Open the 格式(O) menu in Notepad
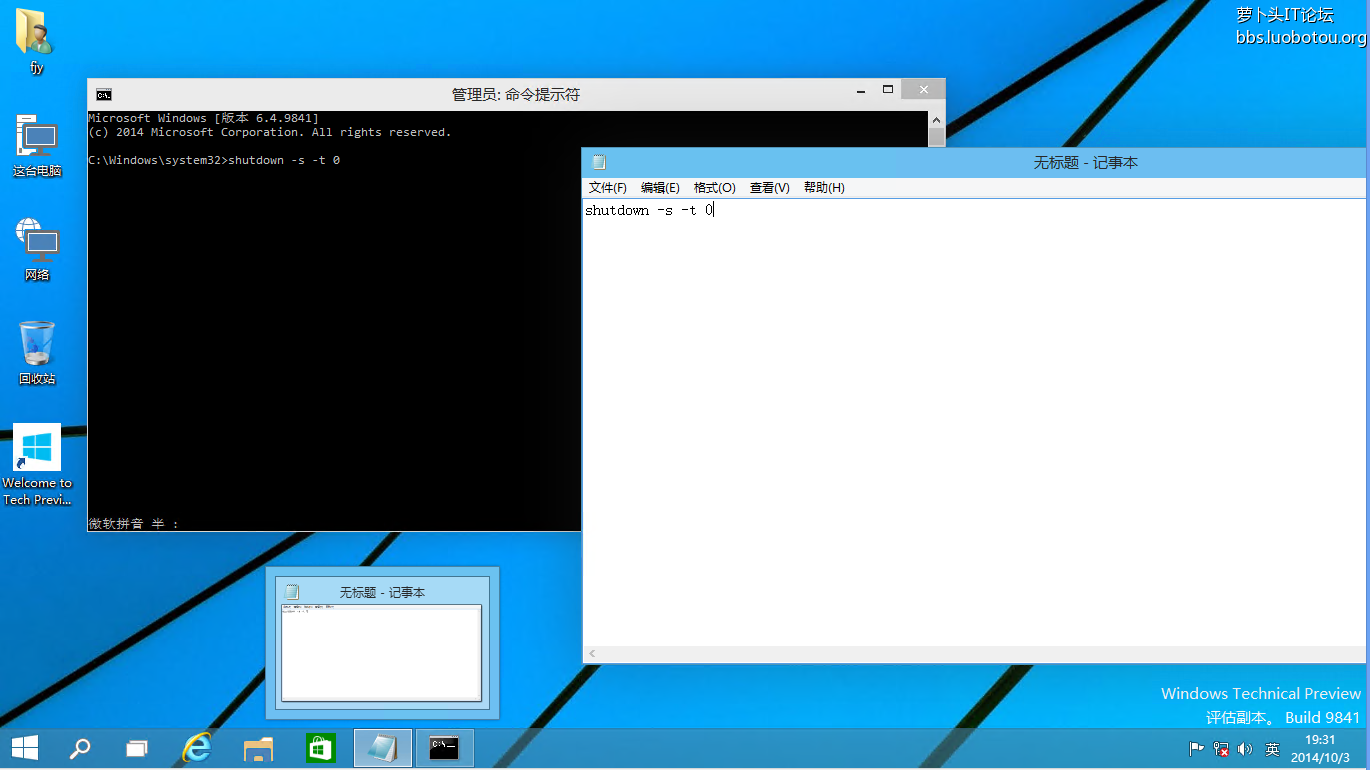This screenshot has width=1370, height=770. tap(715, 188)
